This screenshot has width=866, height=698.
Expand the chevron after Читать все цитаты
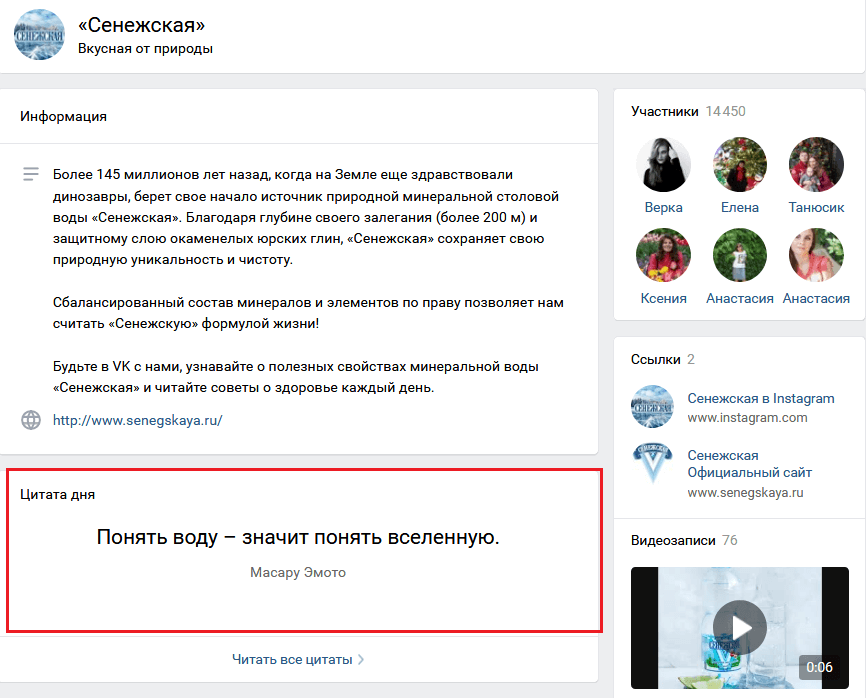pos(361,659)
